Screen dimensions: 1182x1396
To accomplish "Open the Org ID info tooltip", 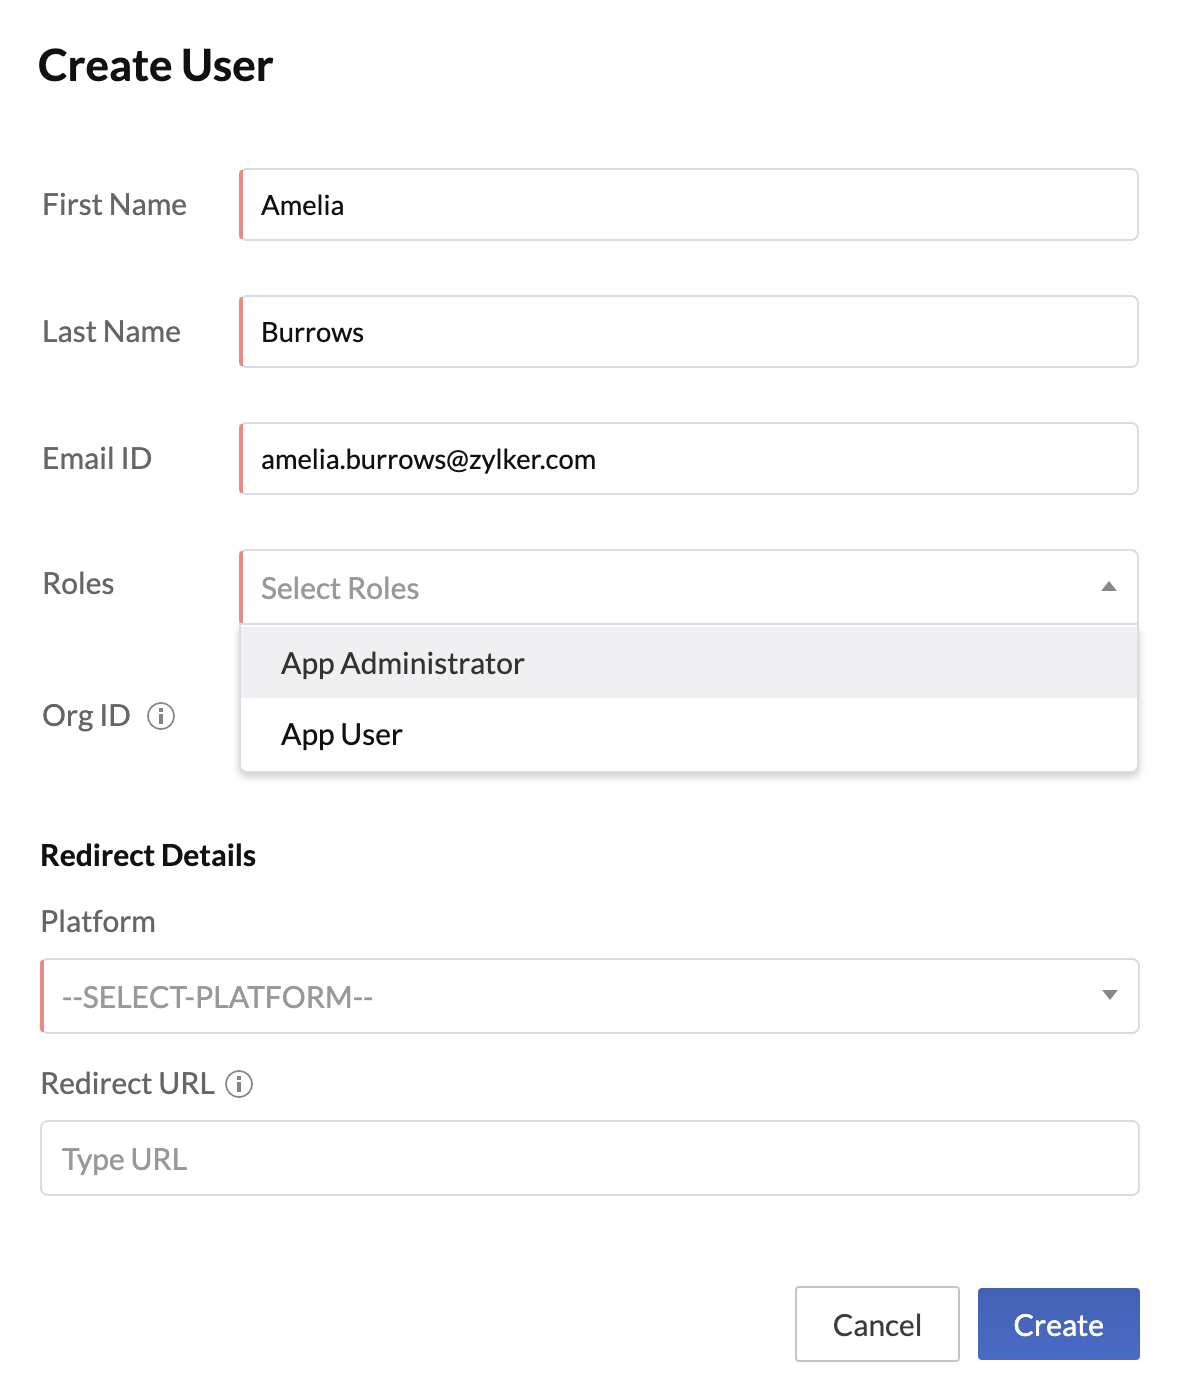I will tap(162, 716).
